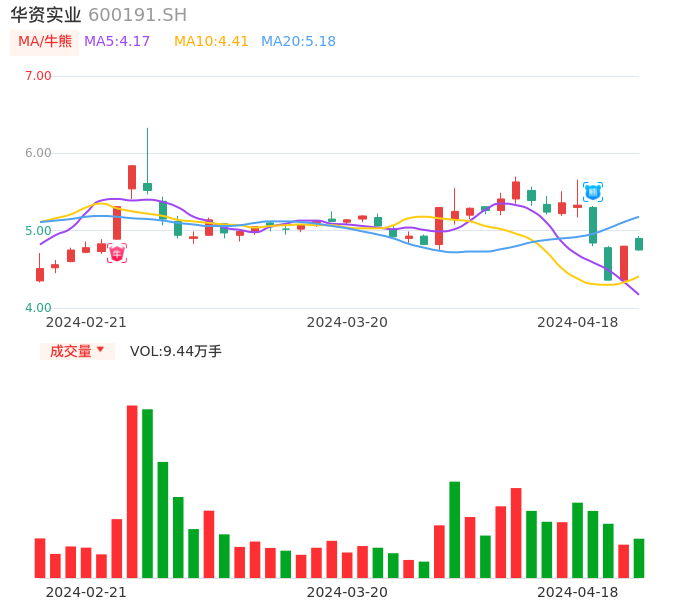Image resolution: width=686 pixels, height=606 pixels.
Task: Click the pink bull marker icon on chart
Action: pos(117,254)
